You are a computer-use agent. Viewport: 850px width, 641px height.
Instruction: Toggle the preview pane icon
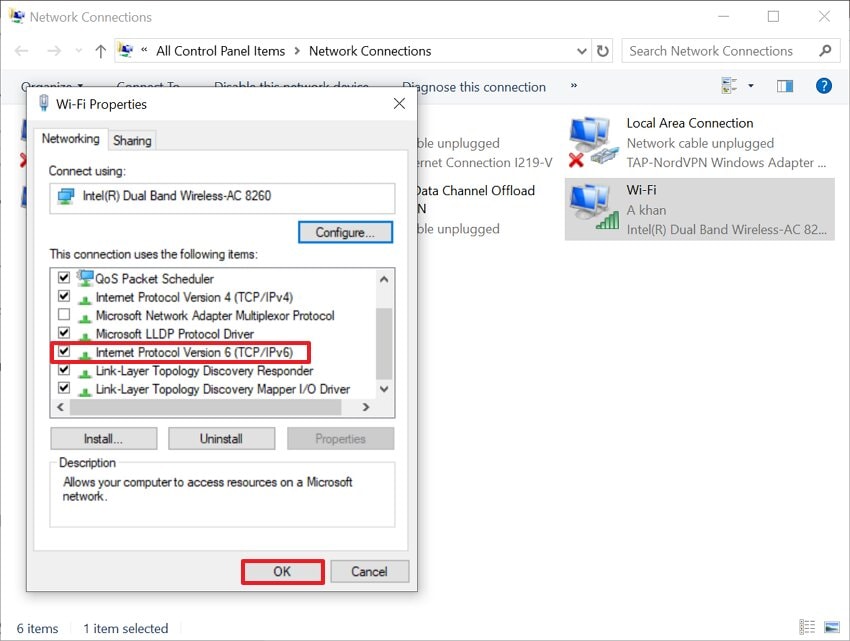[x=784, y=86]
